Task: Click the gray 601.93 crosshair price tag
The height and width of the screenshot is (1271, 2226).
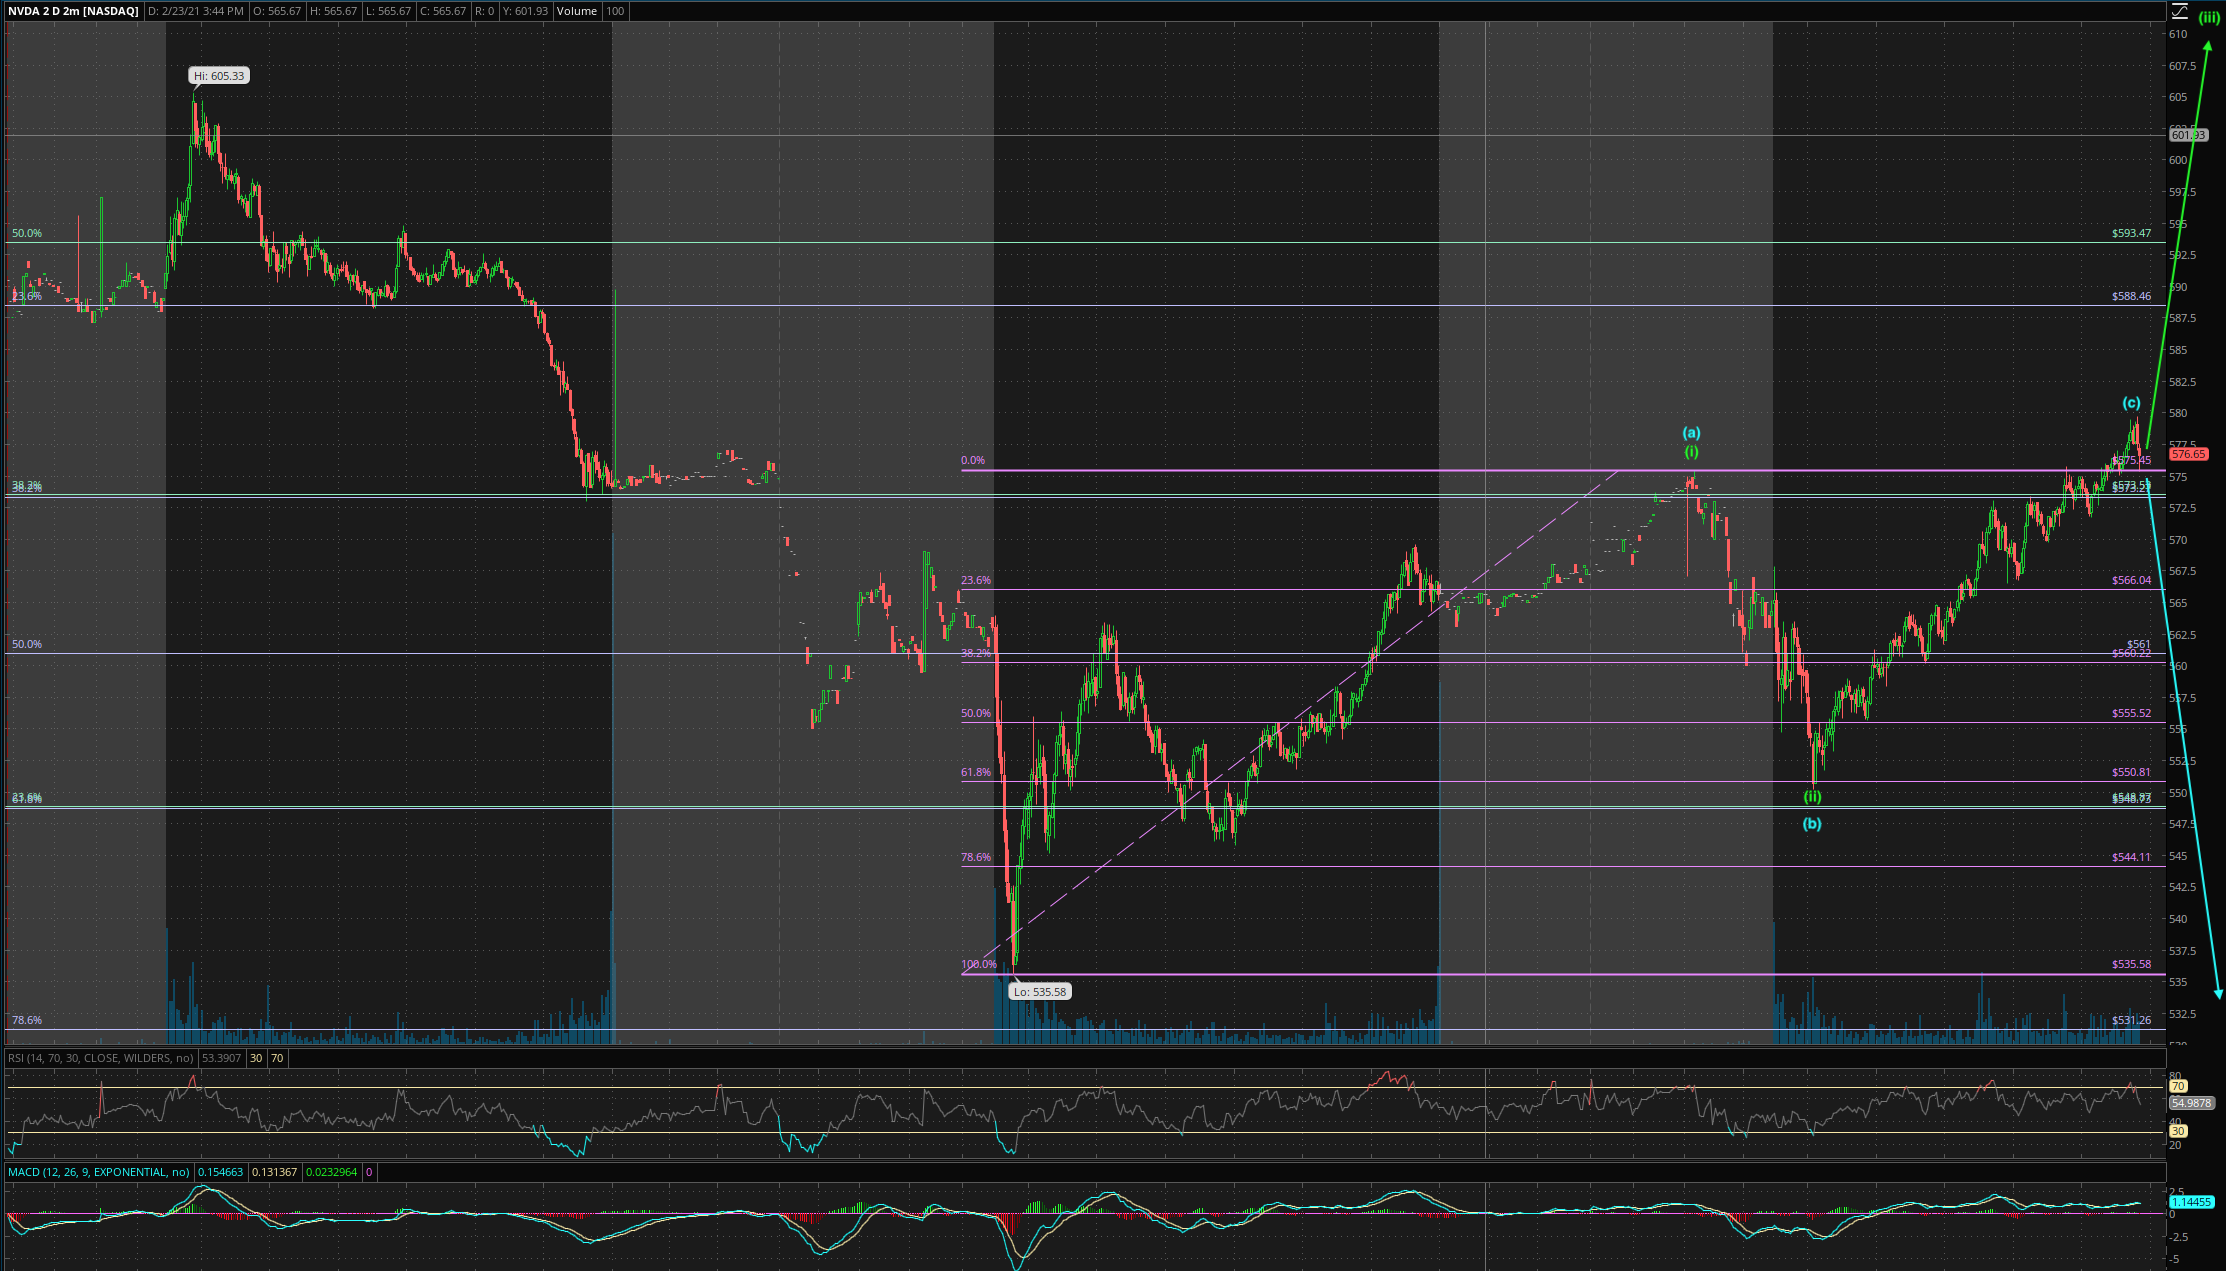Action: (2187, 135)
